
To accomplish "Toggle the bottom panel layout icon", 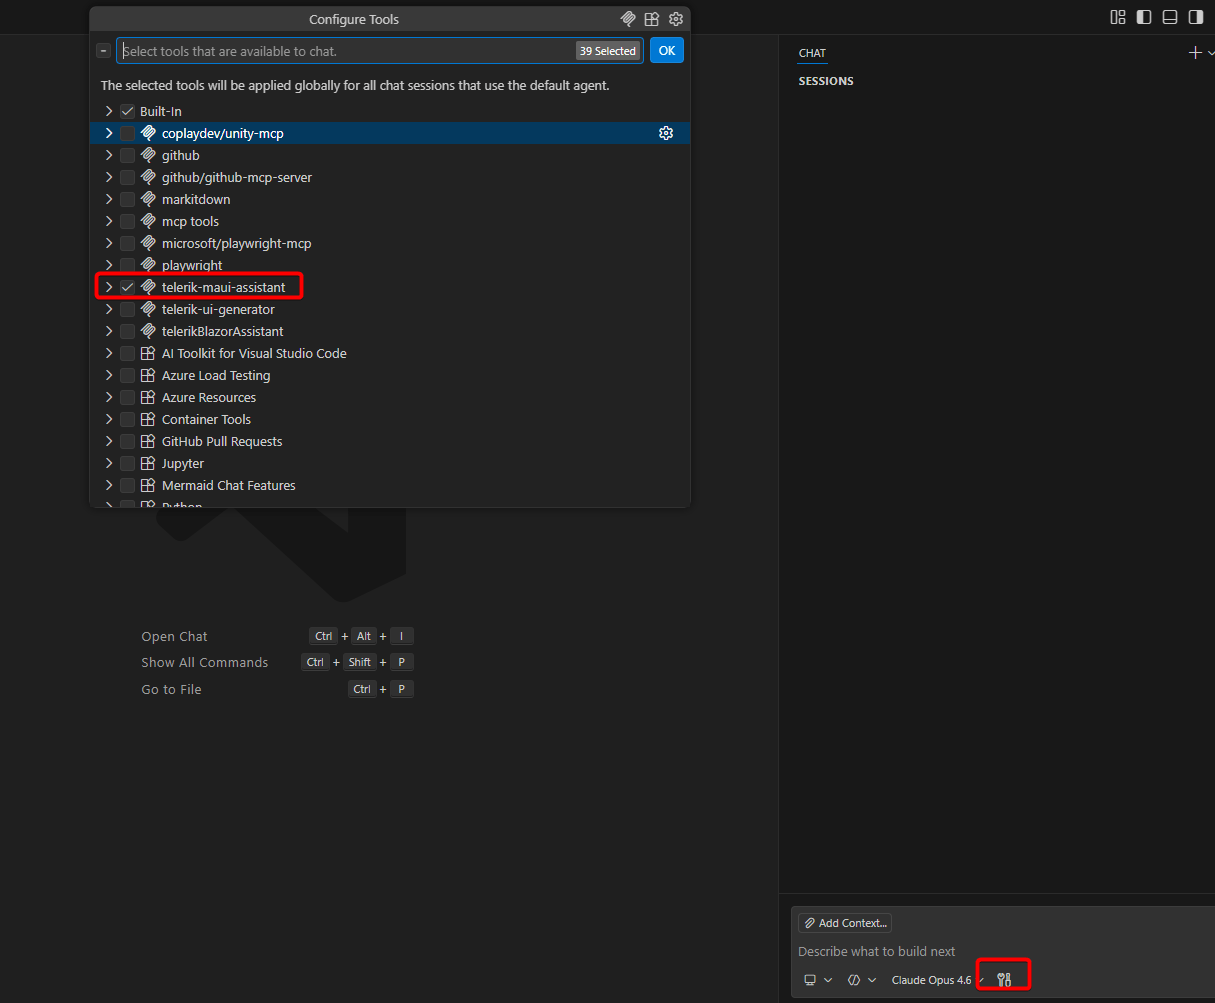I will coord(1170,17).
